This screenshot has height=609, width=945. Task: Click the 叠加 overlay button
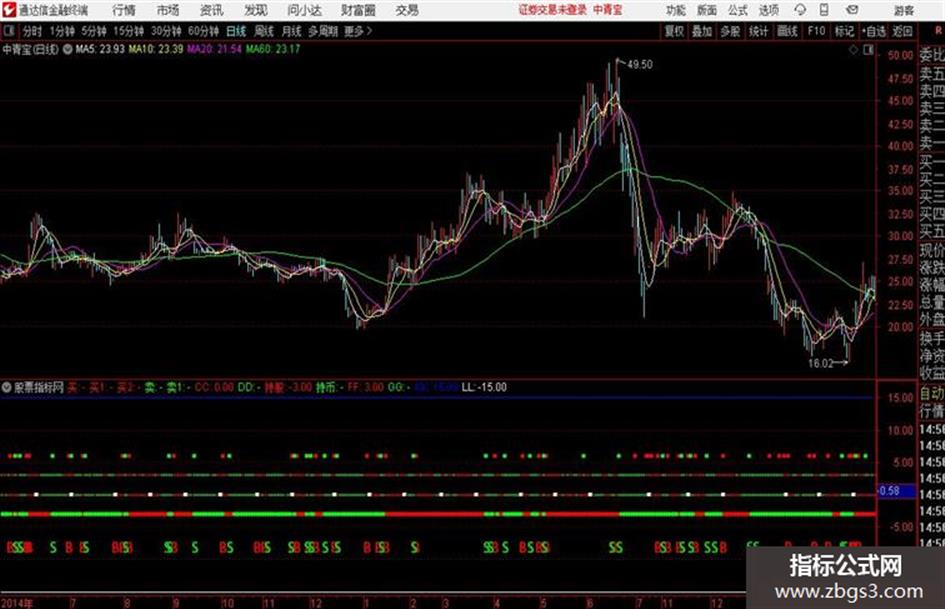click(702, 31)
